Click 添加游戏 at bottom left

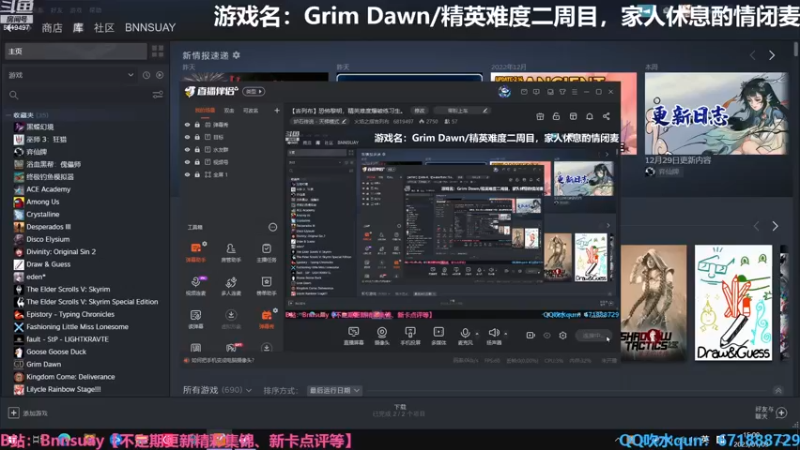(29, 413)
